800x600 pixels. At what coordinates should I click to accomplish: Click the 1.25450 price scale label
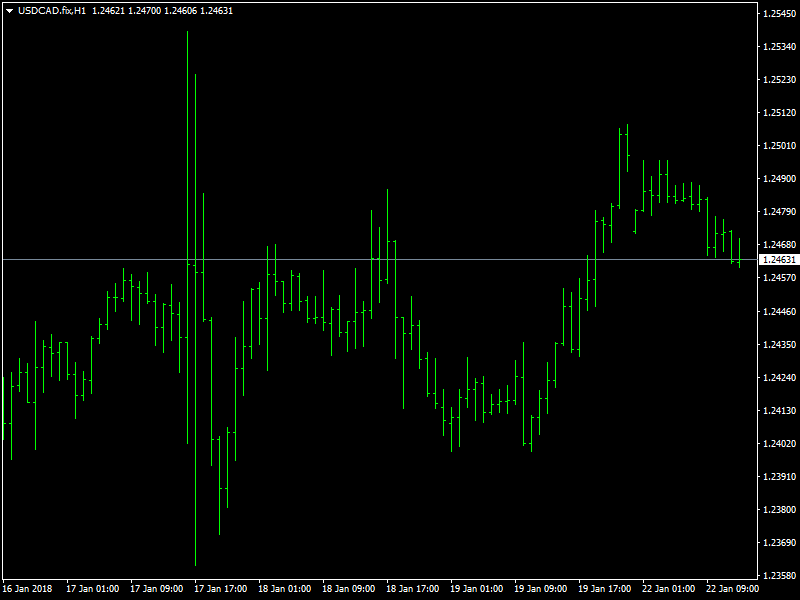(x=779, y=14)
